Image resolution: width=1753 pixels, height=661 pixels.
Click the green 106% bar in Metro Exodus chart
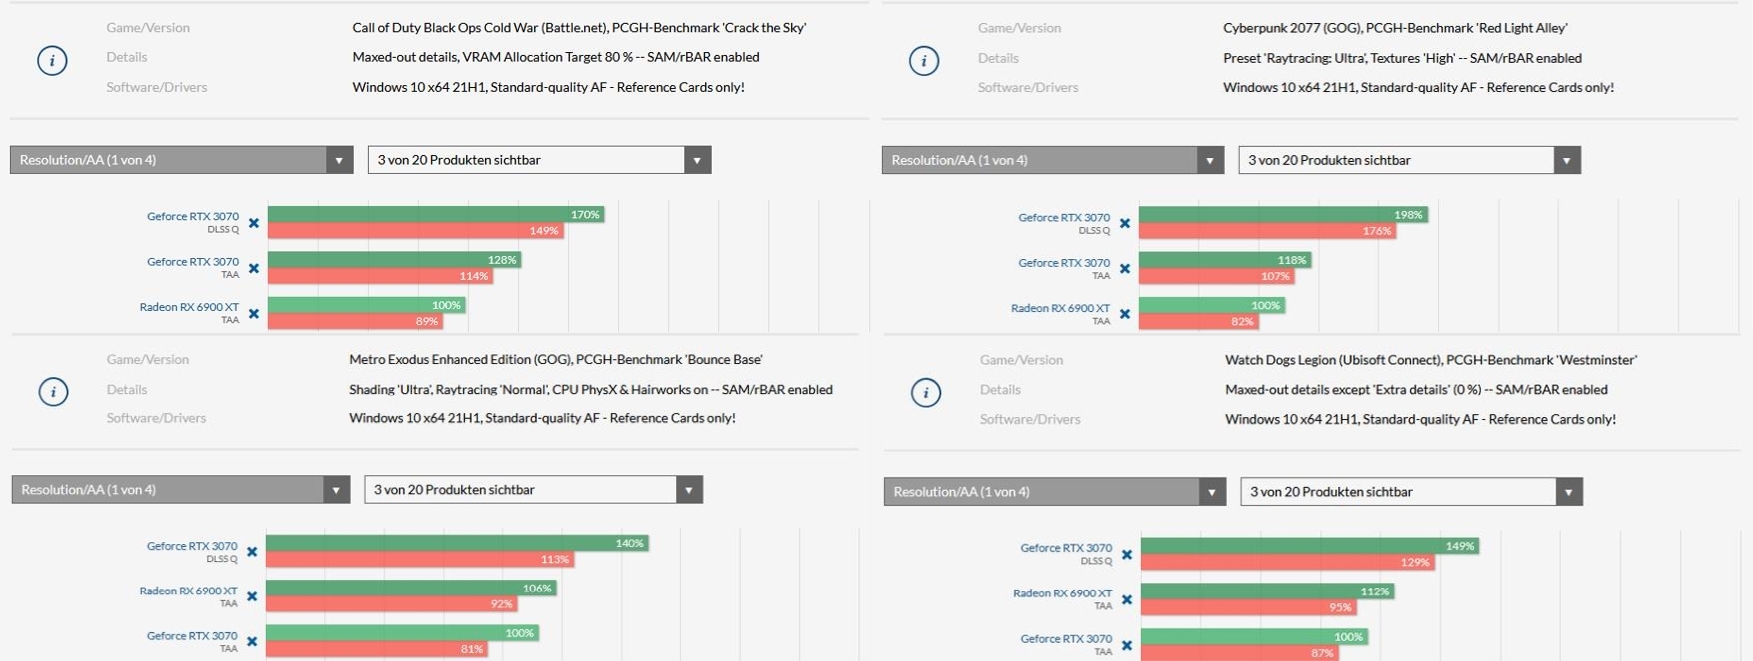click(411, 588)
